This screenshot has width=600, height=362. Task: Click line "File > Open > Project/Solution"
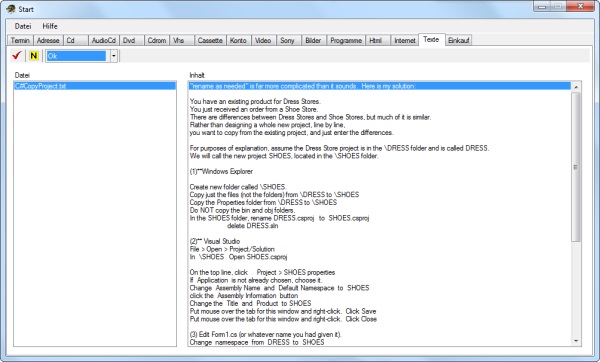pyautogui.click(x=232, y=249)
